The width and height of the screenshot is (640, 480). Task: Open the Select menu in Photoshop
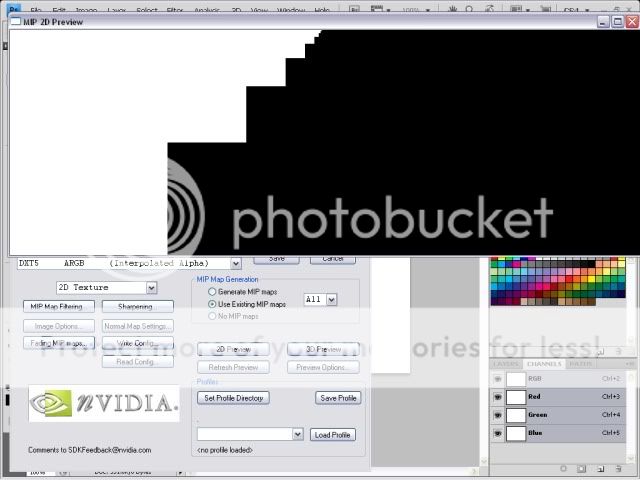pyautogui.click(x=147, y=10)
